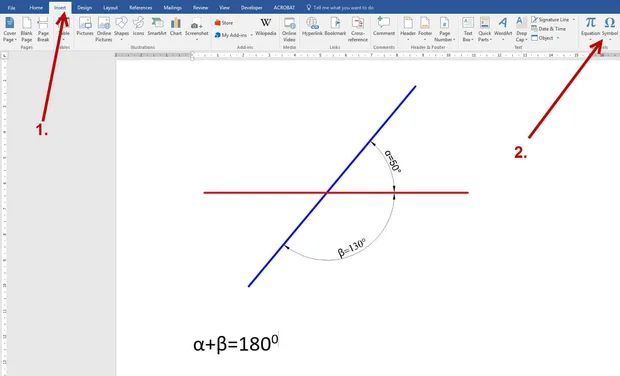Expand the My Add-ins dropdown
620x376 pixels.
(251, 35)
